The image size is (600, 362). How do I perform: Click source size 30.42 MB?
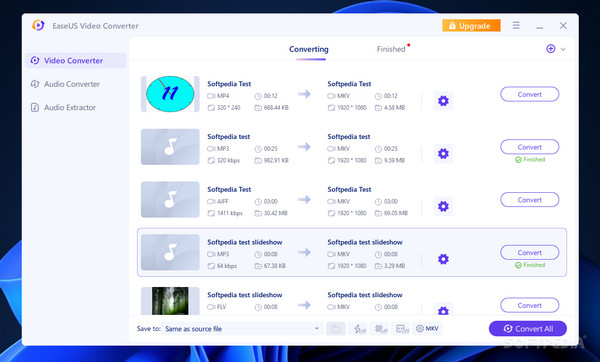tap(276, 213)
